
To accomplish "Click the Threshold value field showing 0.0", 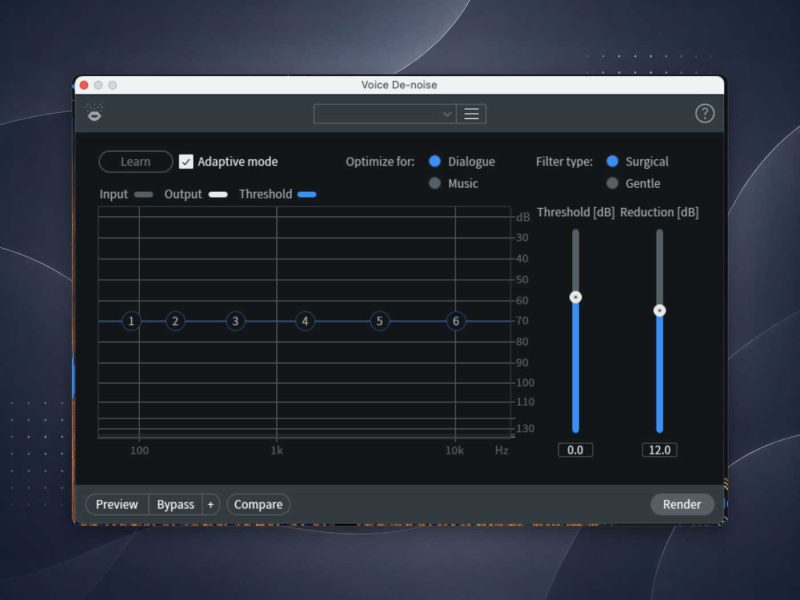I will click(x=575, y=450).
